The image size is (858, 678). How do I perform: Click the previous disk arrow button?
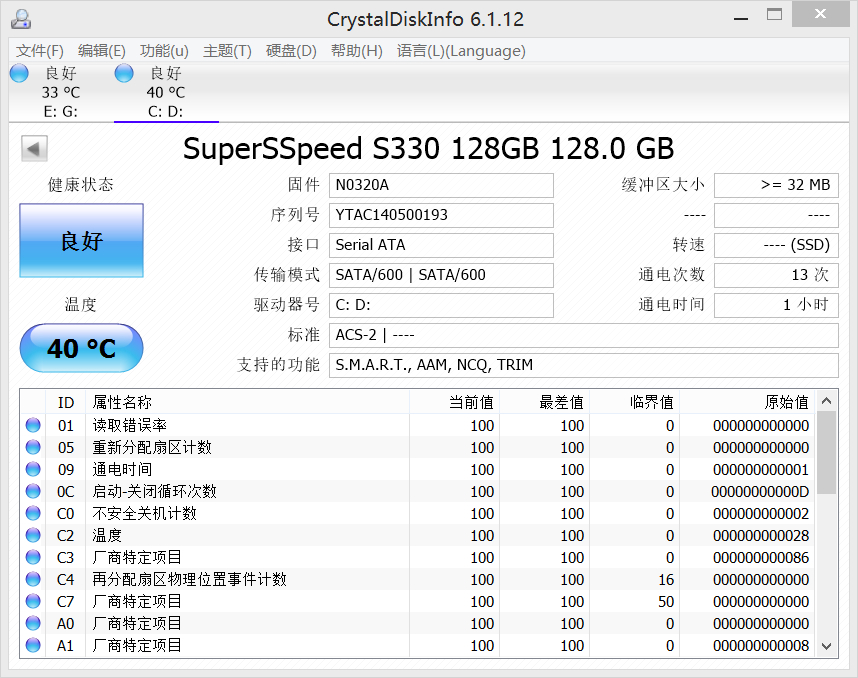[34, 149]
